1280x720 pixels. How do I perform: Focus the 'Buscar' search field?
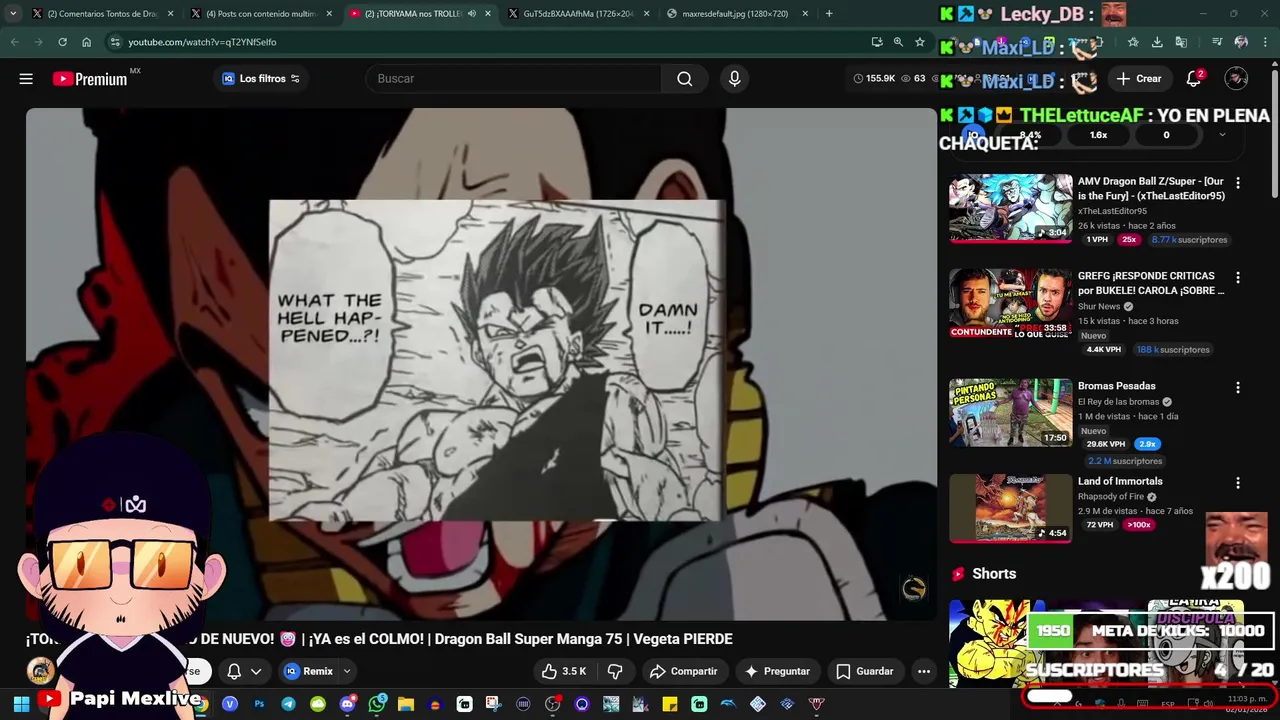(x=513, y=79)
